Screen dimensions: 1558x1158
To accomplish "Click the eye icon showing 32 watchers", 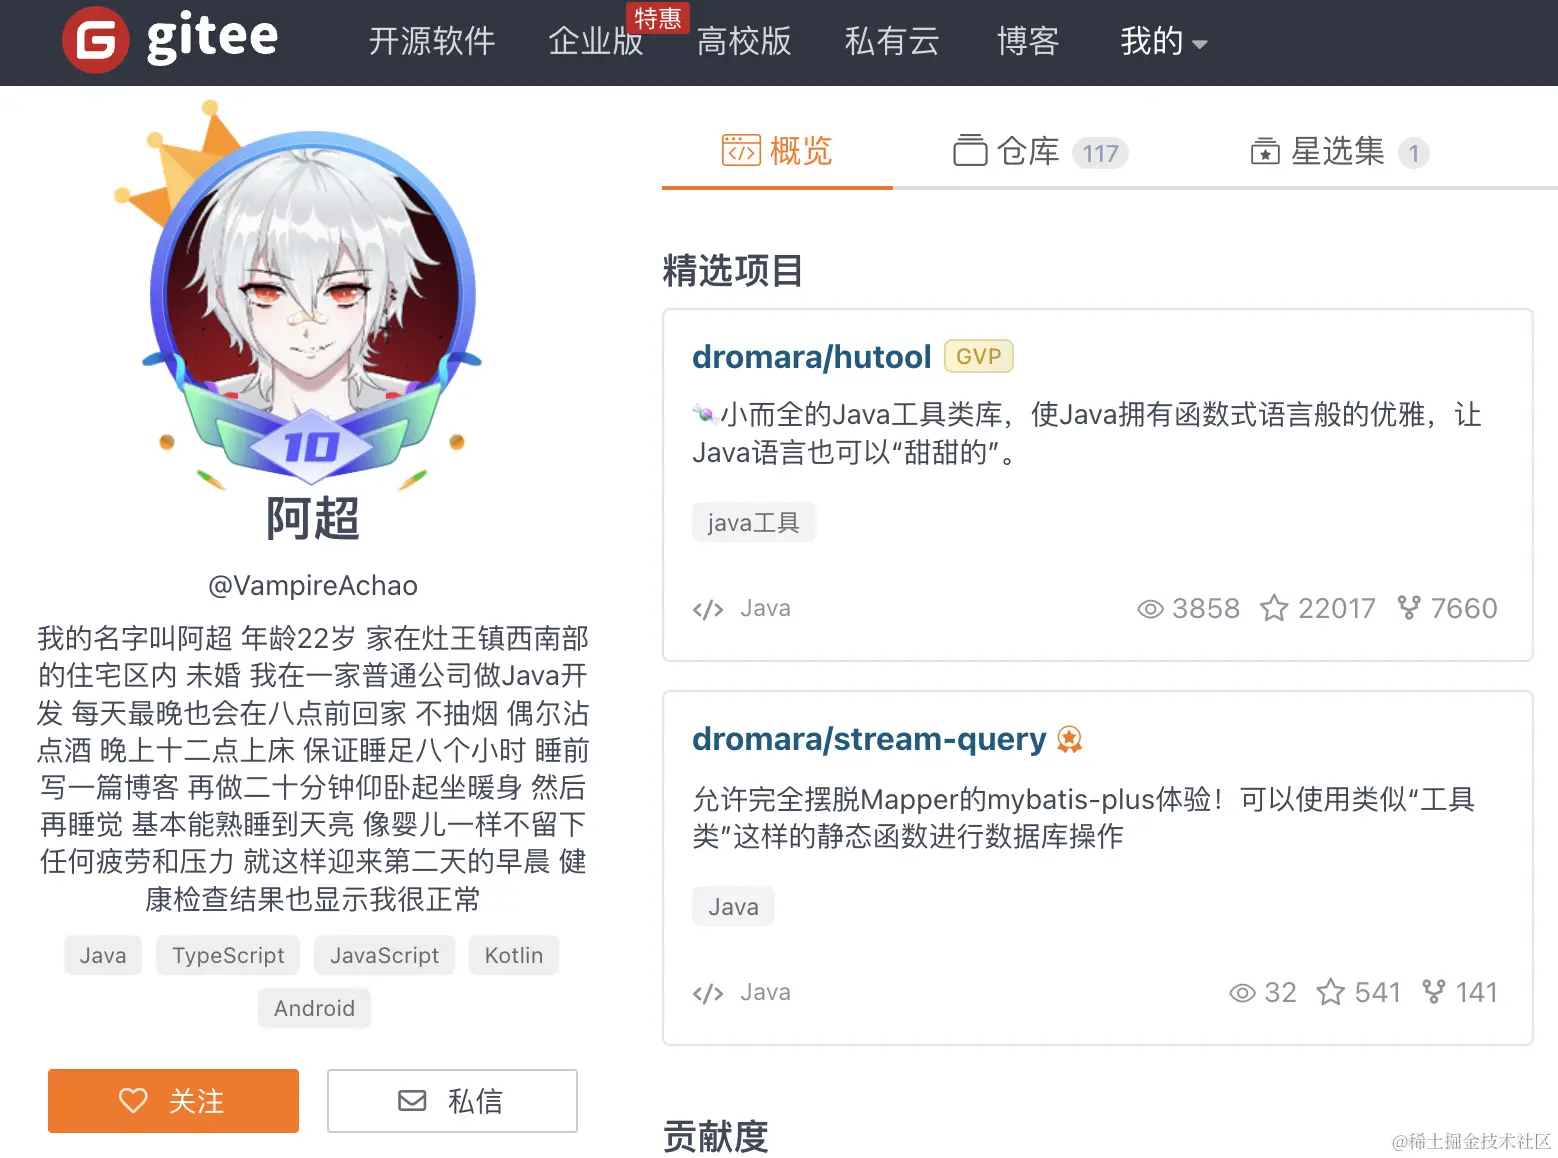I will click(1242, 993).
